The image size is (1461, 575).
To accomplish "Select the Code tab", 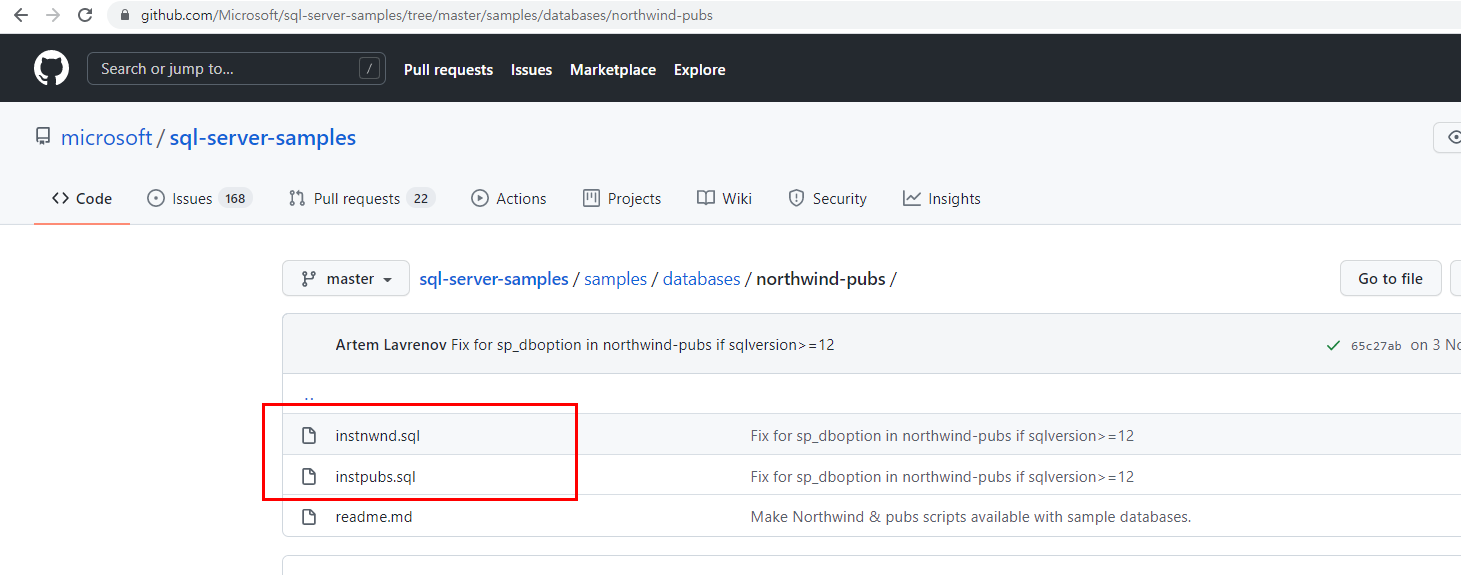I will tap(82, 199).
